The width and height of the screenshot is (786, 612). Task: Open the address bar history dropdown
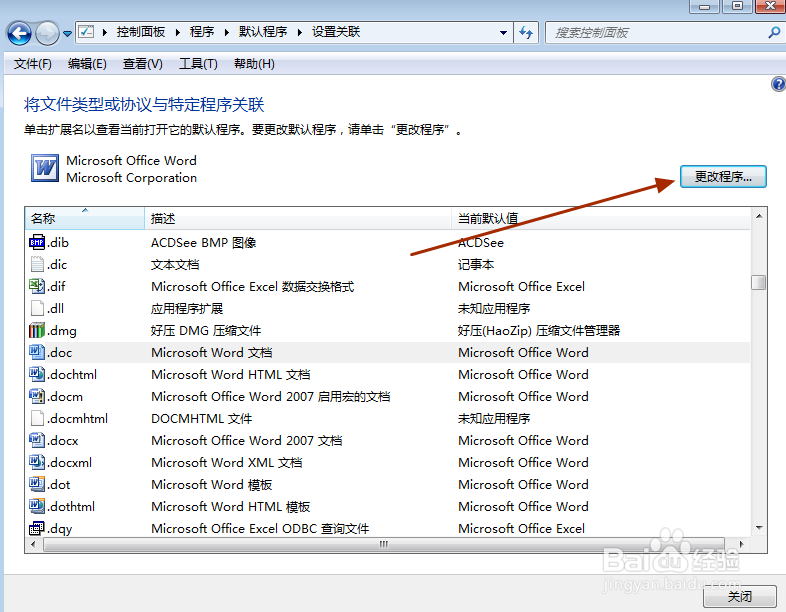503,33
